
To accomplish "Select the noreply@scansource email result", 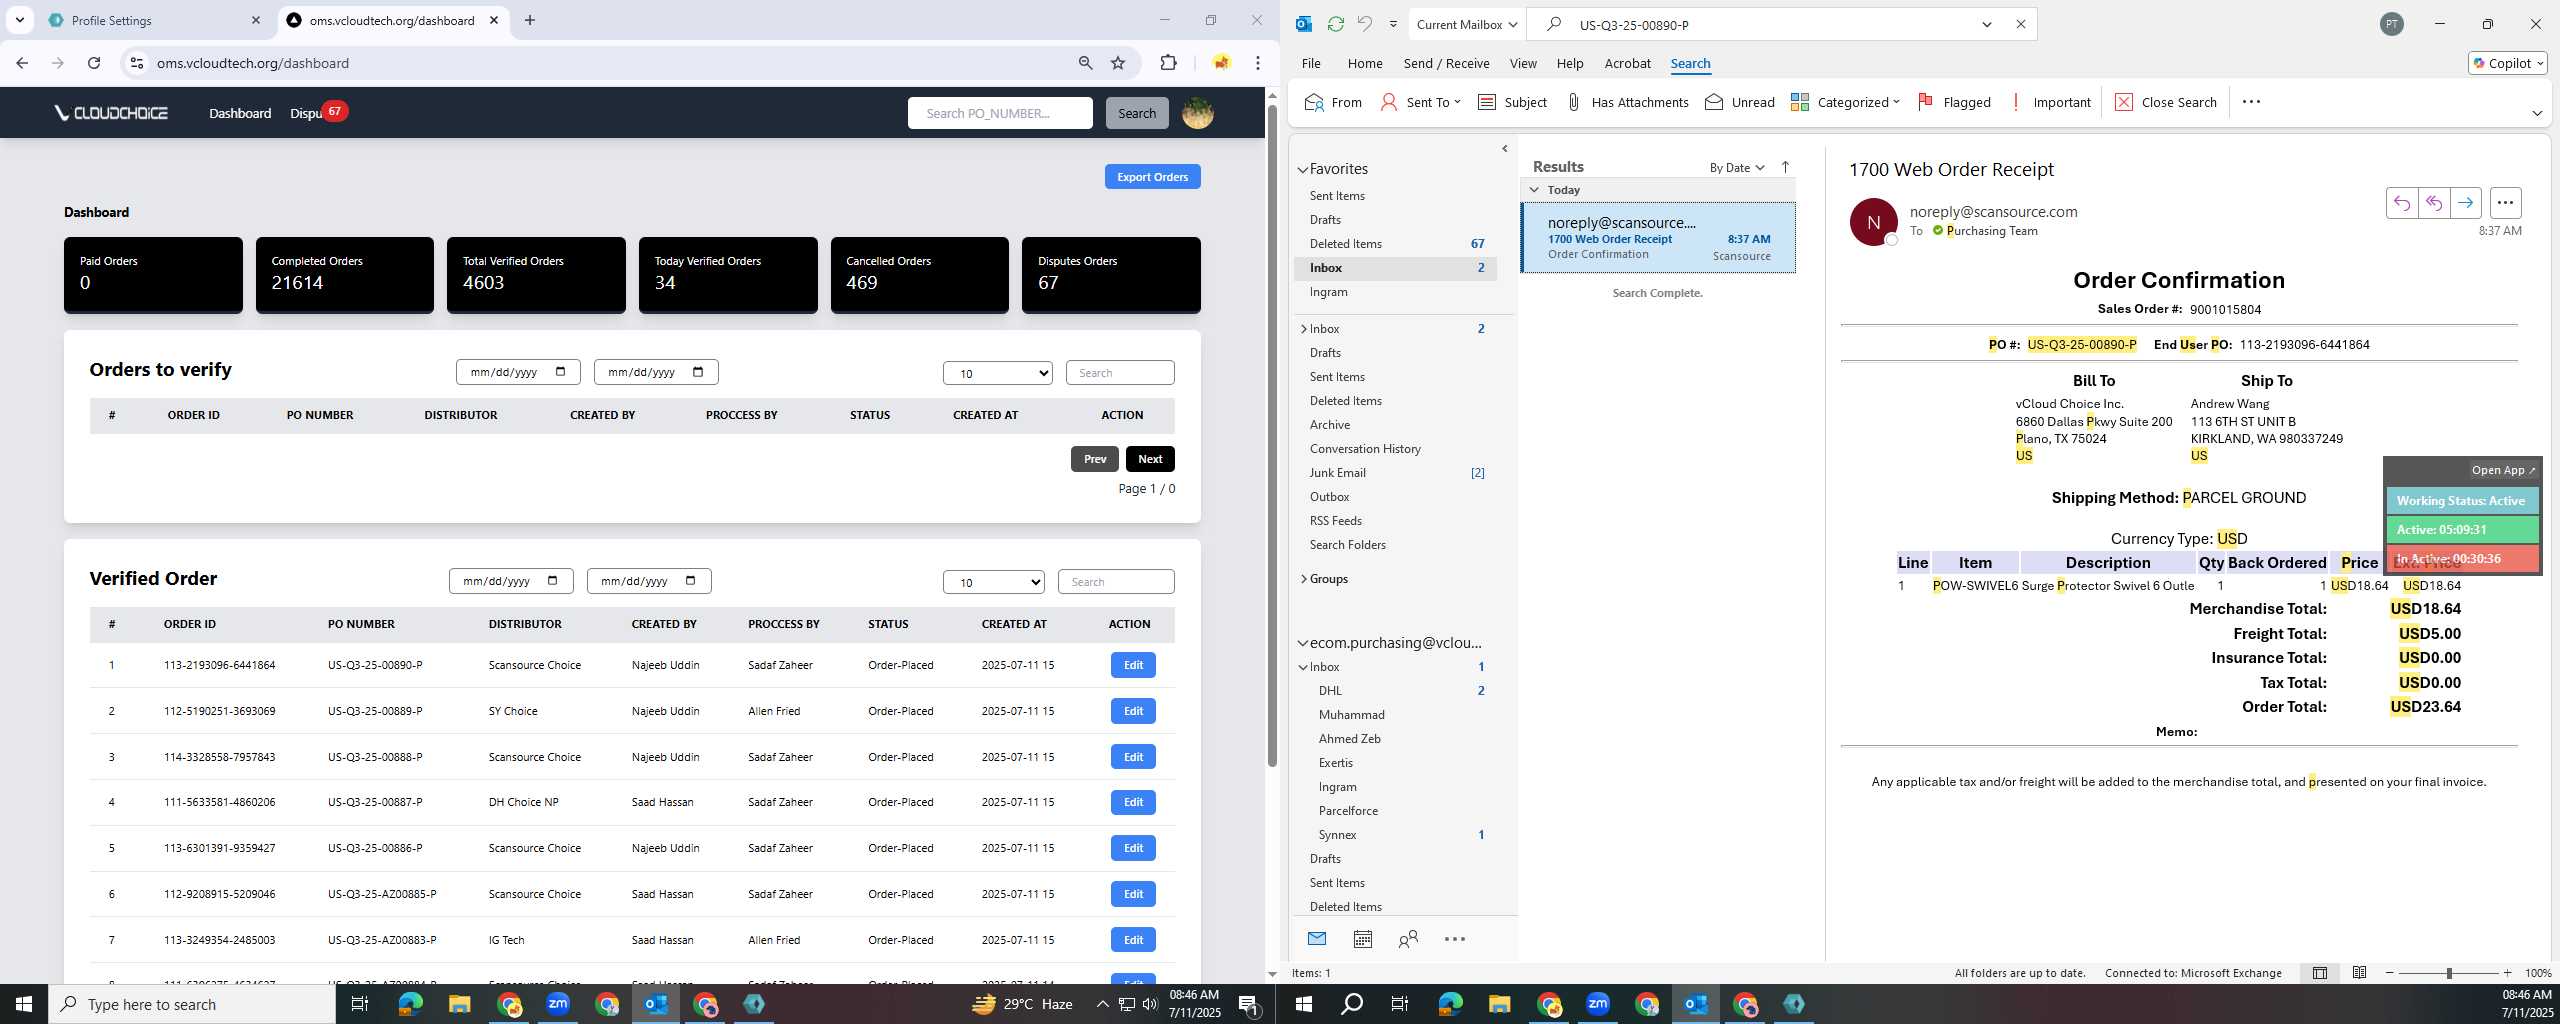I will coord(1658,238).
